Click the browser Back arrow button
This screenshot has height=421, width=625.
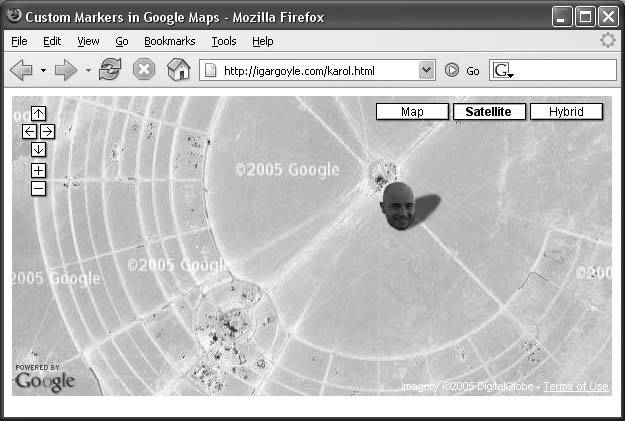pyautogui.click(x=21, y=70)
